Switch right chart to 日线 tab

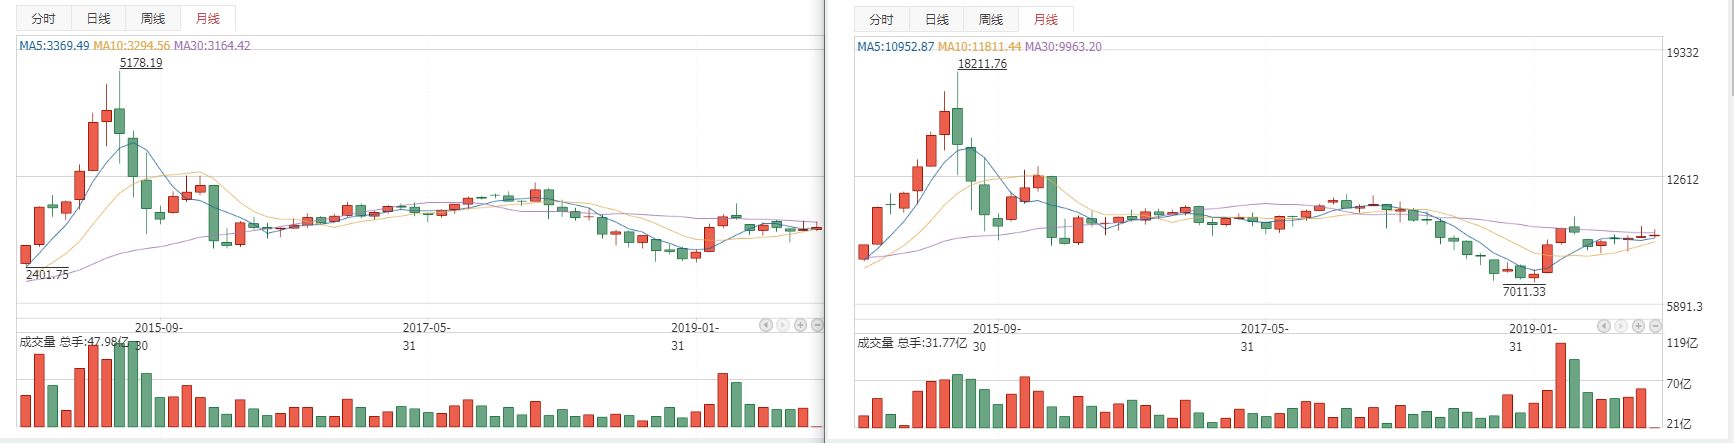[x=936, y=20]
